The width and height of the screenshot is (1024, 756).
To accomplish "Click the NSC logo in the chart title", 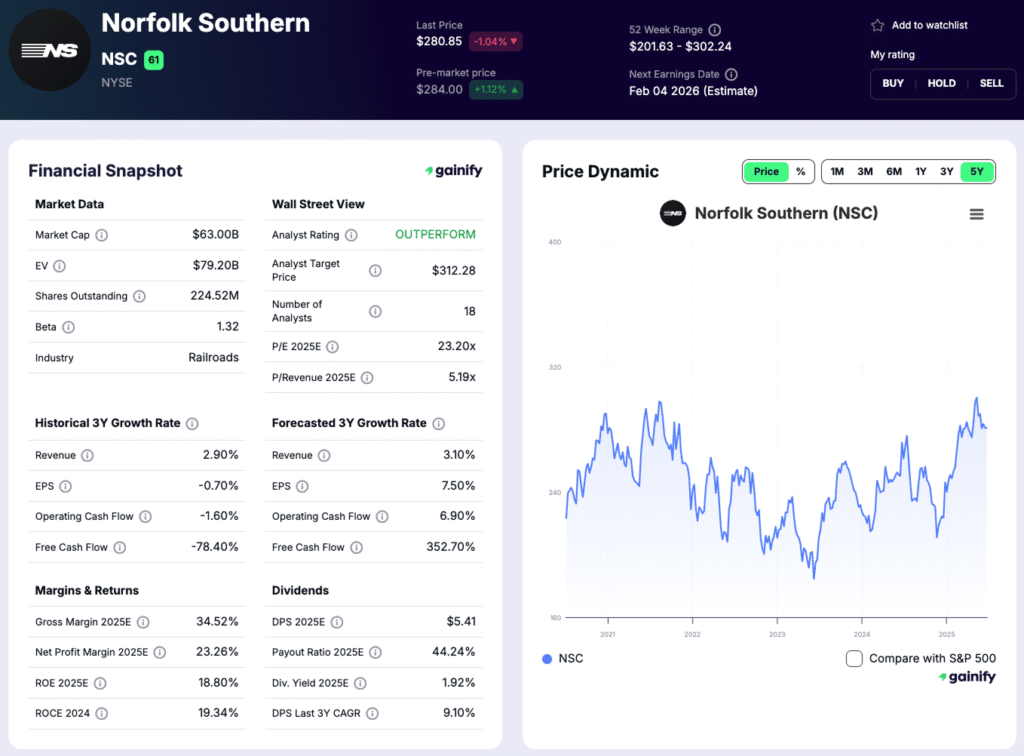I will click(671, 213).
